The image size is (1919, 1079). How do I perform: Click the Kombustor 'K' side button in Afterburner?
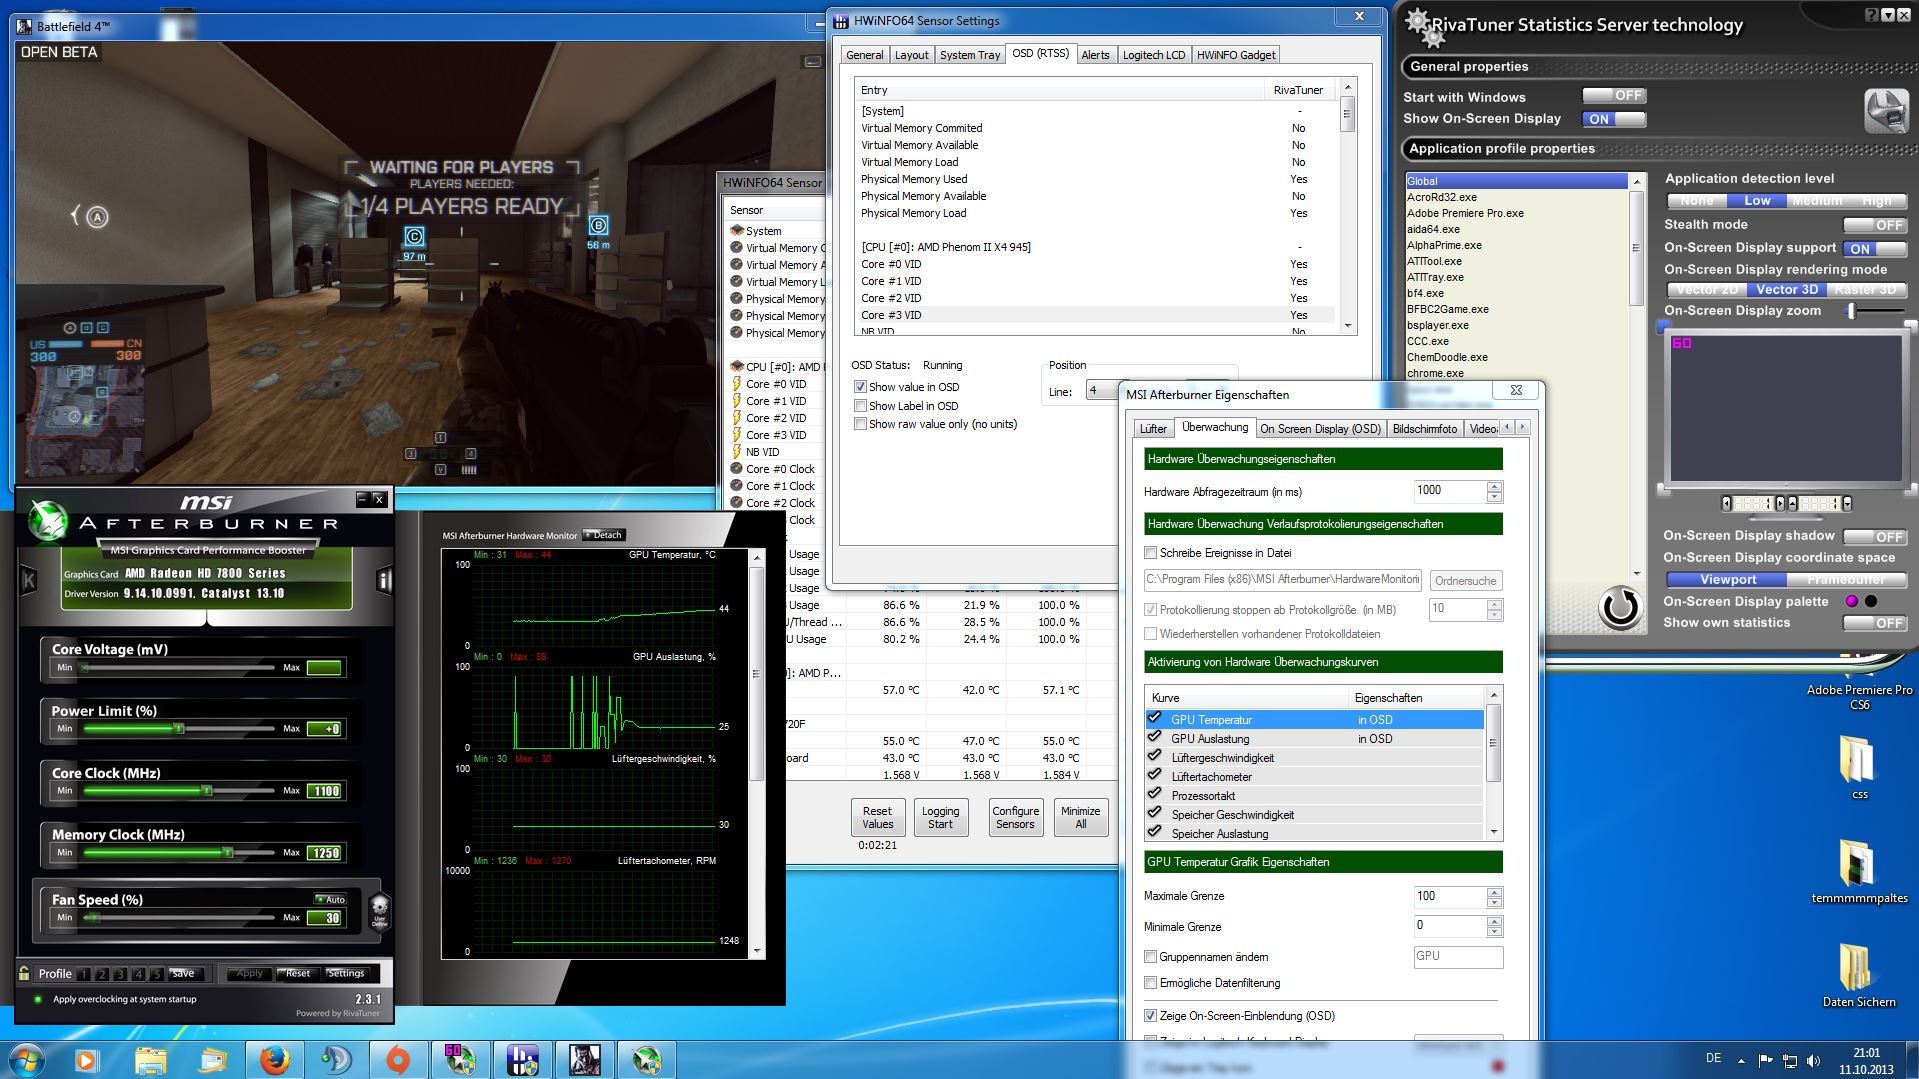(x=29, y=580)
